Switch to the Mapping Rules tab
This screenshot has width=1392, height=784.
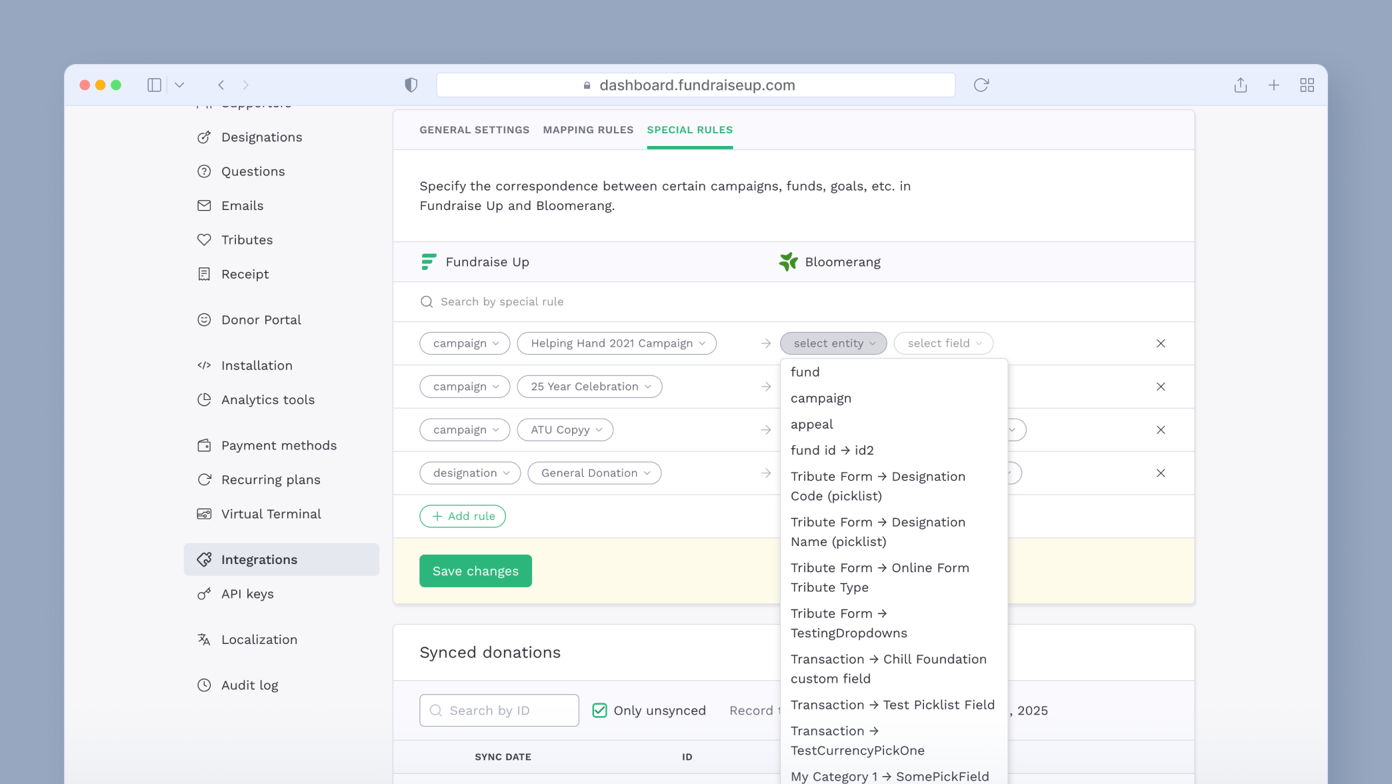coord(588,129)
